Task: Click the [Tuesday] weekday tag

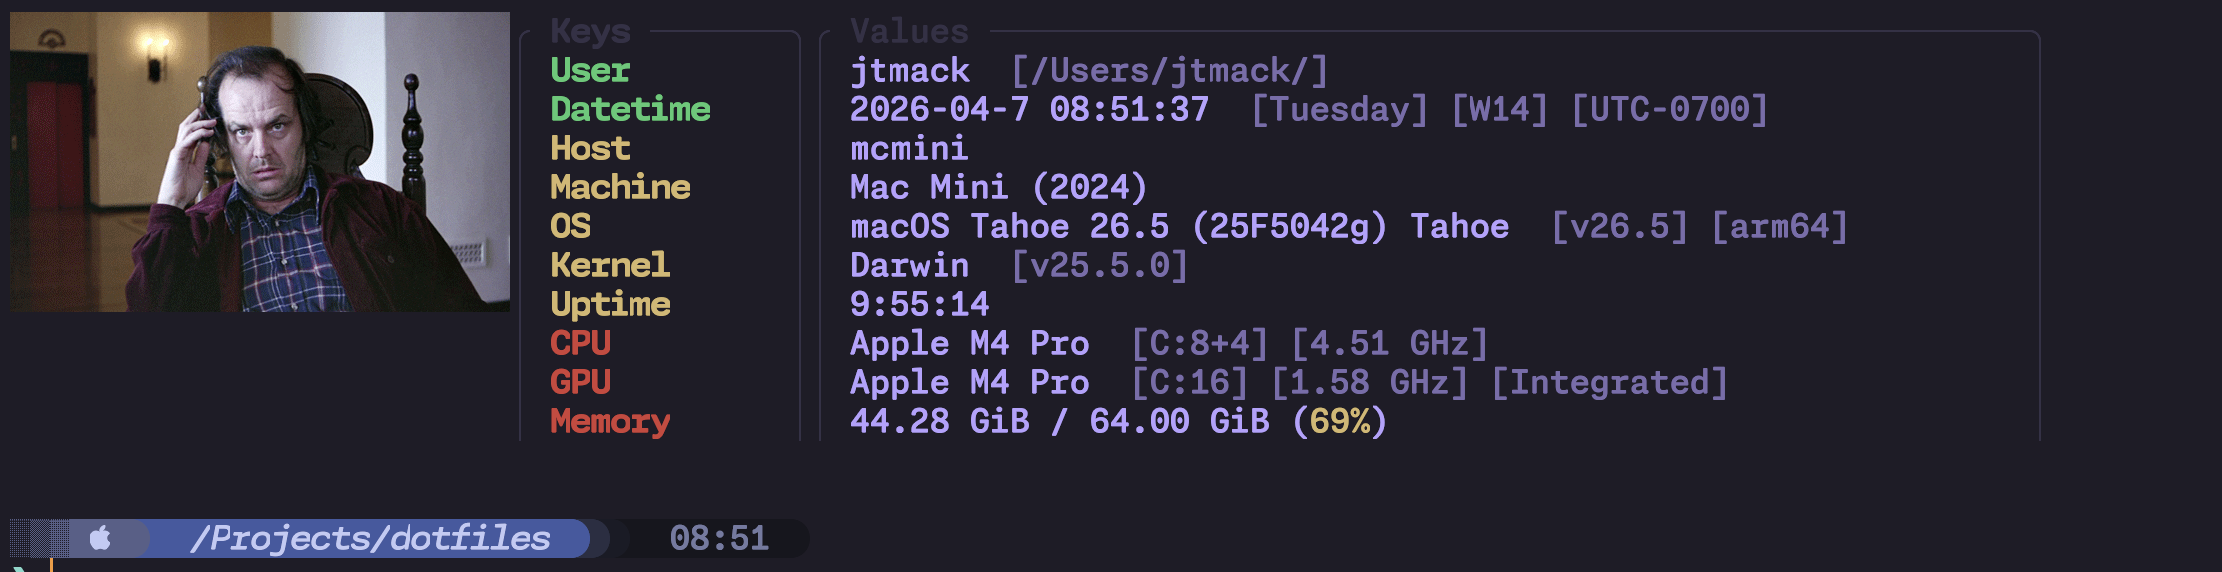Action: (x=1339, y=110)
